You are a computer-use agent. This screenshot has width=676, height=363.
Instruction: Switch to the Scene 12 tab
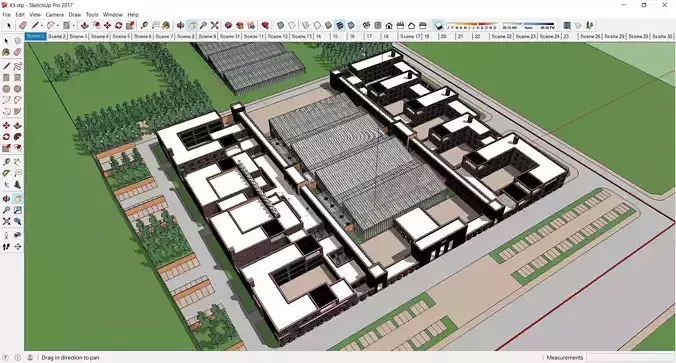tap(278, 37)
